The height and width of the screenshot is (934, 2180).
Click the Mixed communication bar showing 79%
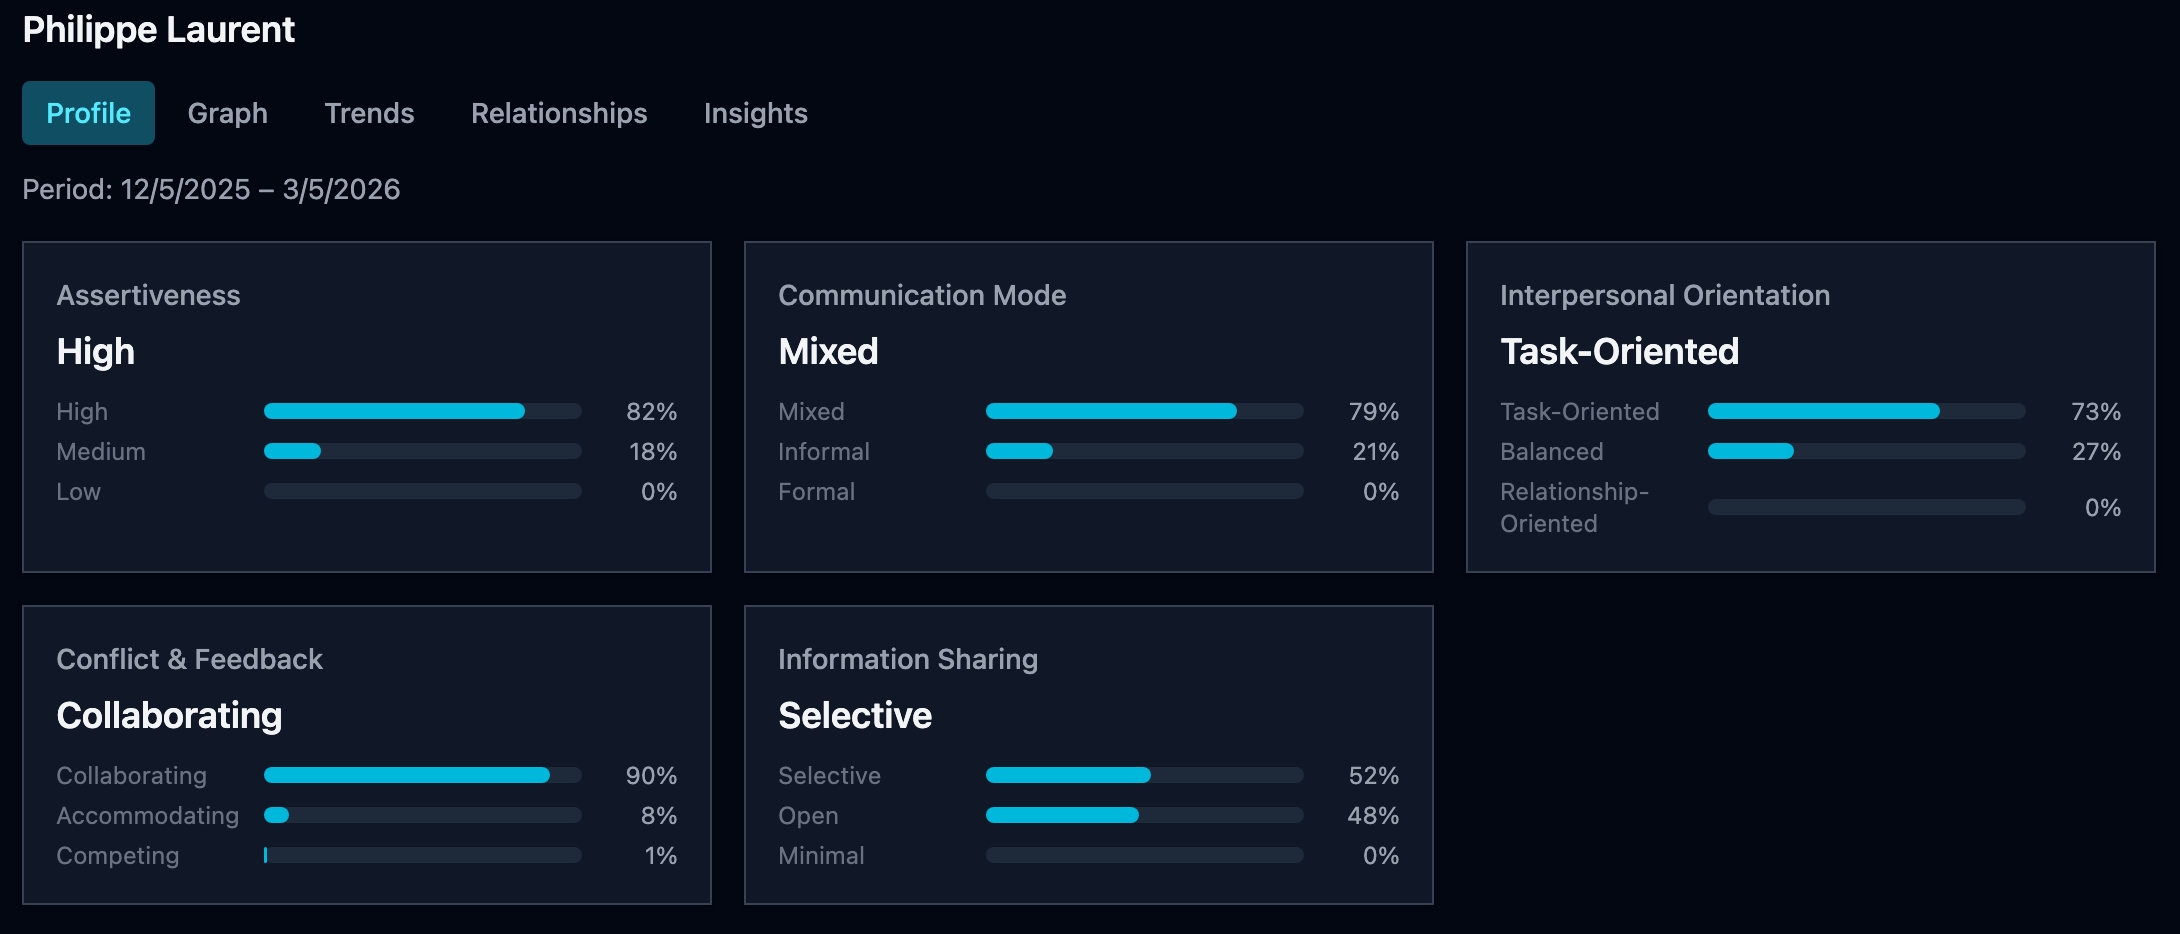coord(1144,410)
